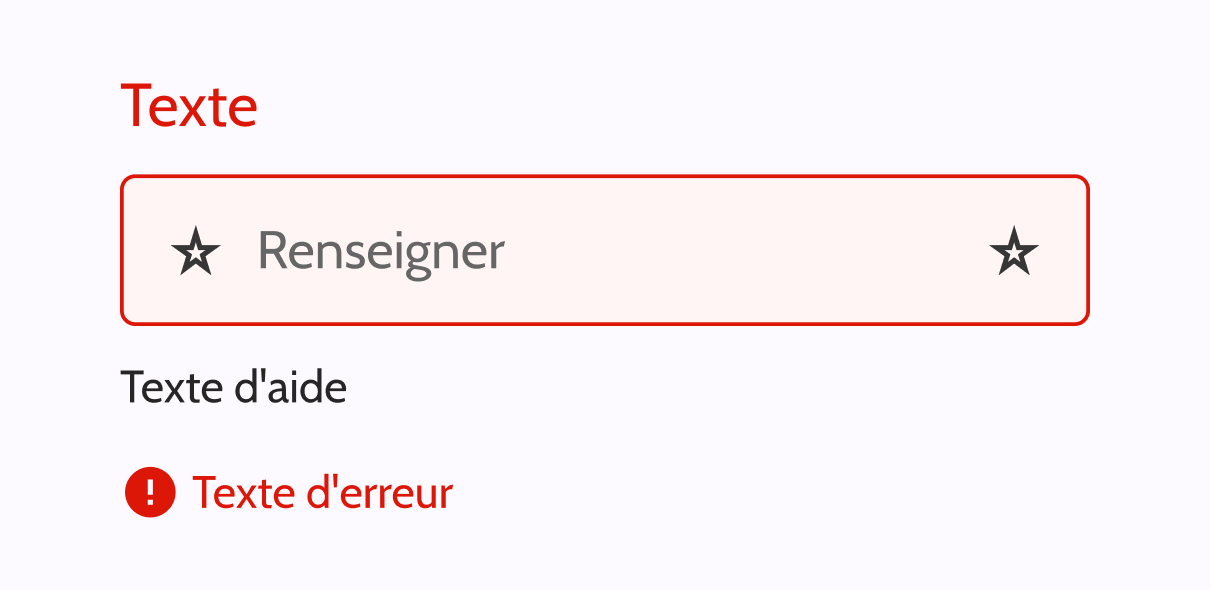Select the red 'Texte' heading

pos(189,104)
